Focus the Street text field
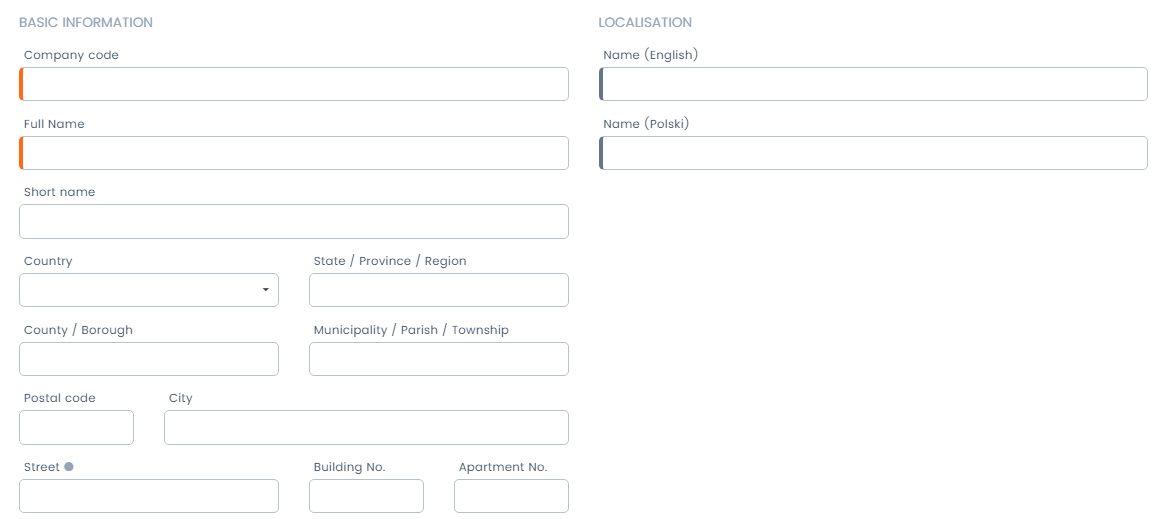The height and width of the screenshot is (519, 1154). pyautogui.click(x=149, y=496)
